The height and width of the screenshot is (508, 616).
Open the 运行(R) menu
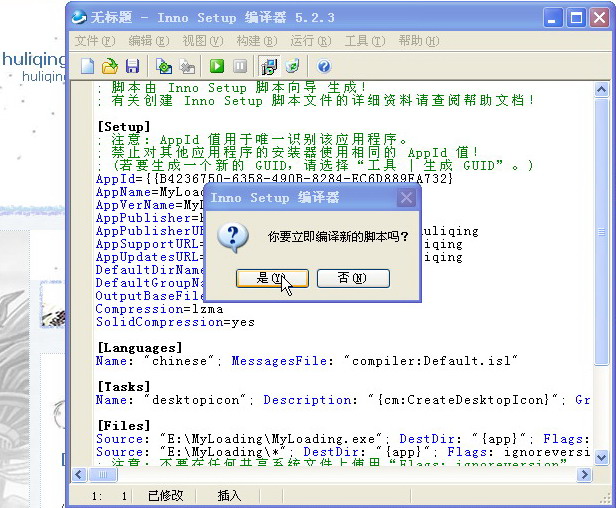coord(311,40)
